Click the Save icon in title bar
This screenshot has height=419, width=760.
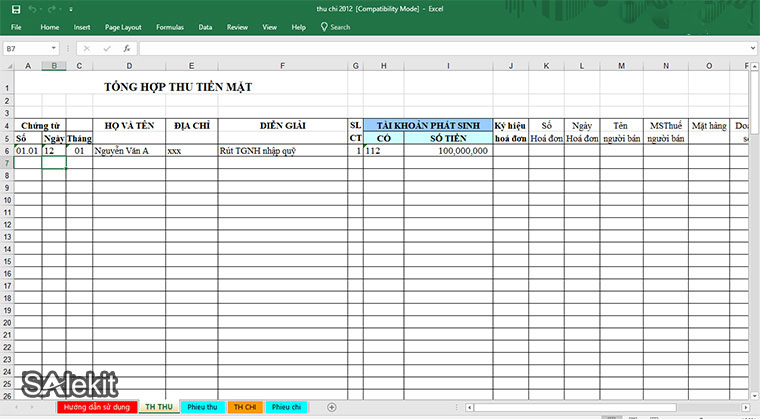click(15, 9)
